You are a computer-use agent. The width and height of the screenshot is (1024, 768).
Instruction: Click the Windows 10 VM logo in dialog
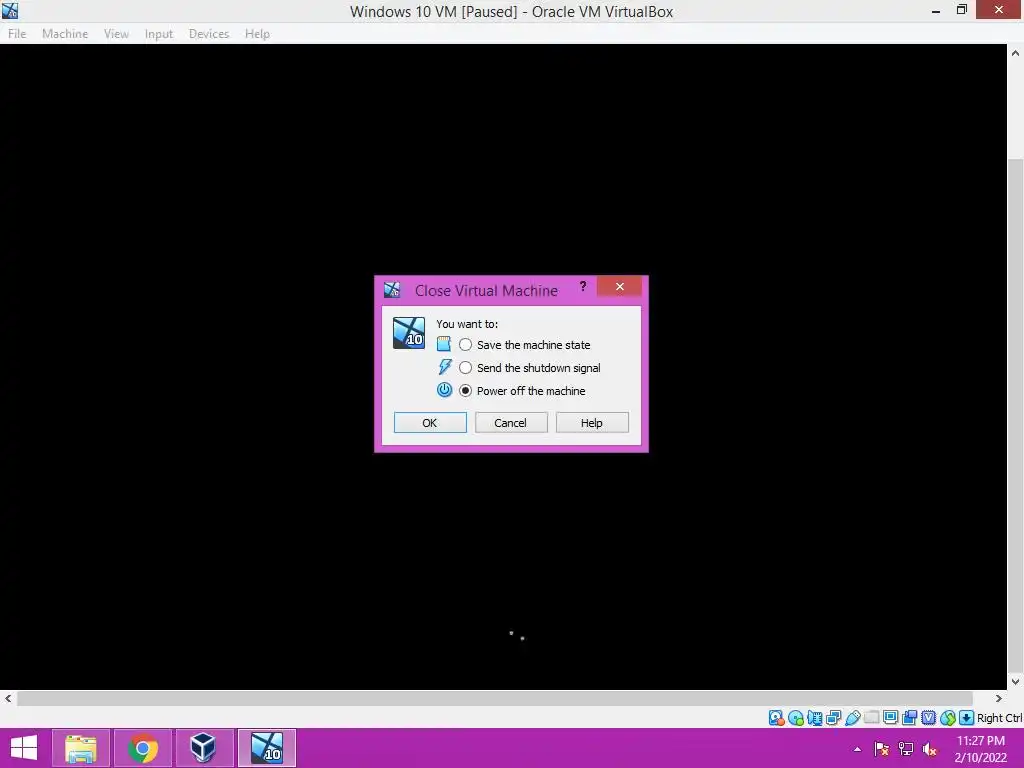(409, 333)
